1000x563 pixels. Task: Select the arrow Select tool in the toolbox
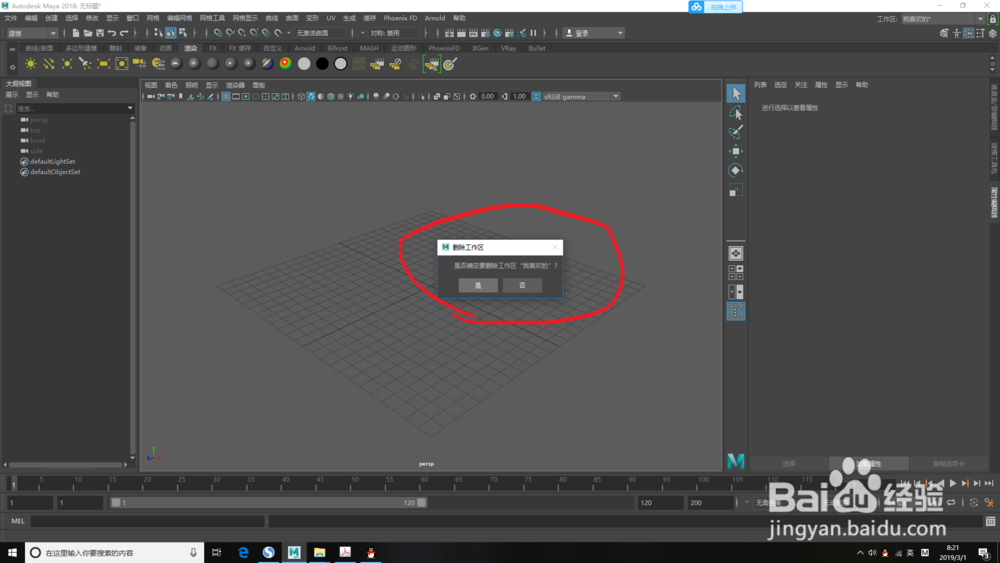[735, 94]
